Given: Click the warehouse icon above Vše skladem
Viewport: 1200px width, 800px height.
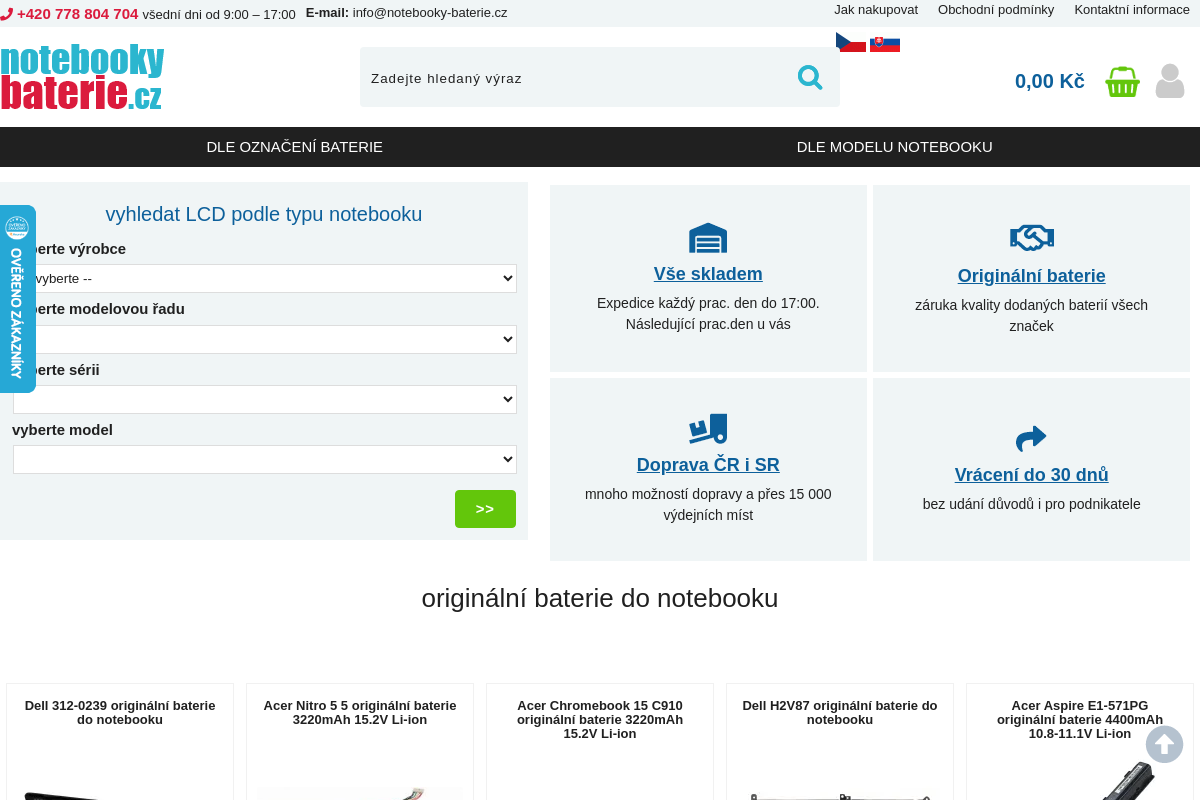Looking at the screenshot, I should coord(708,238).
